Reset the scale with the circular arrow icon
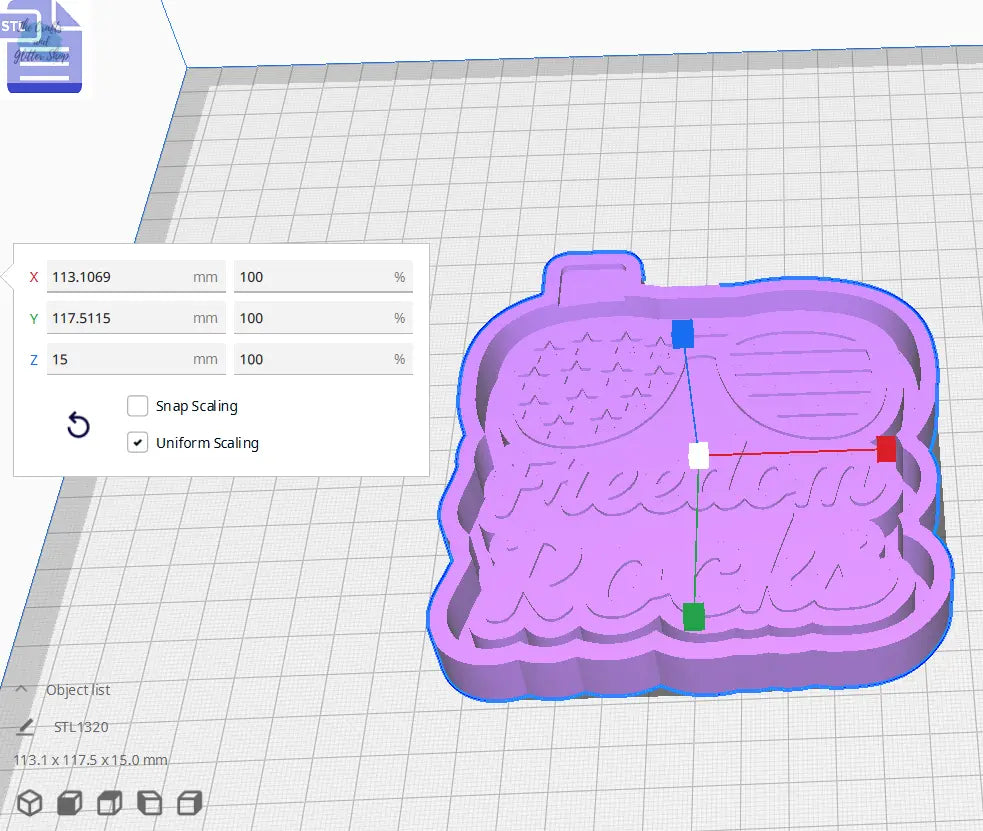983x831 pixels. [78, 425]
